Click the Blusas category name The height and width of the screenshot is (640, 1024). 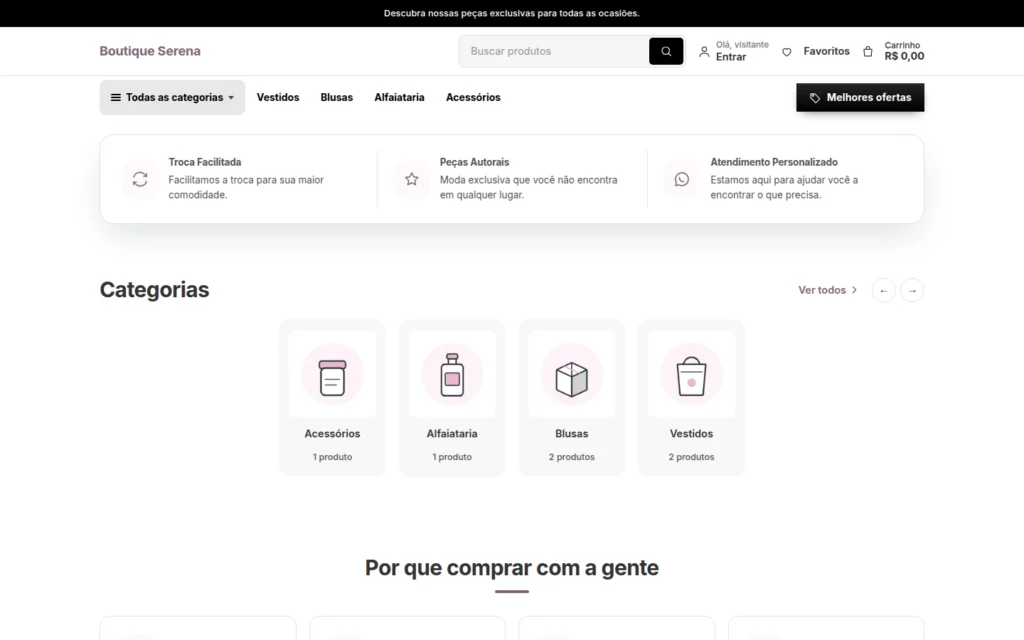[571, 434]
